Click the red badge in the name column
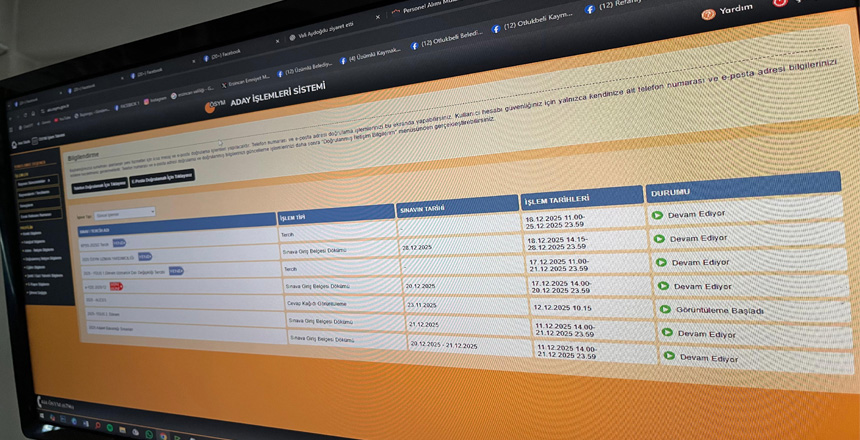Screen dimensions: 860x440 (x=115, y=286)
